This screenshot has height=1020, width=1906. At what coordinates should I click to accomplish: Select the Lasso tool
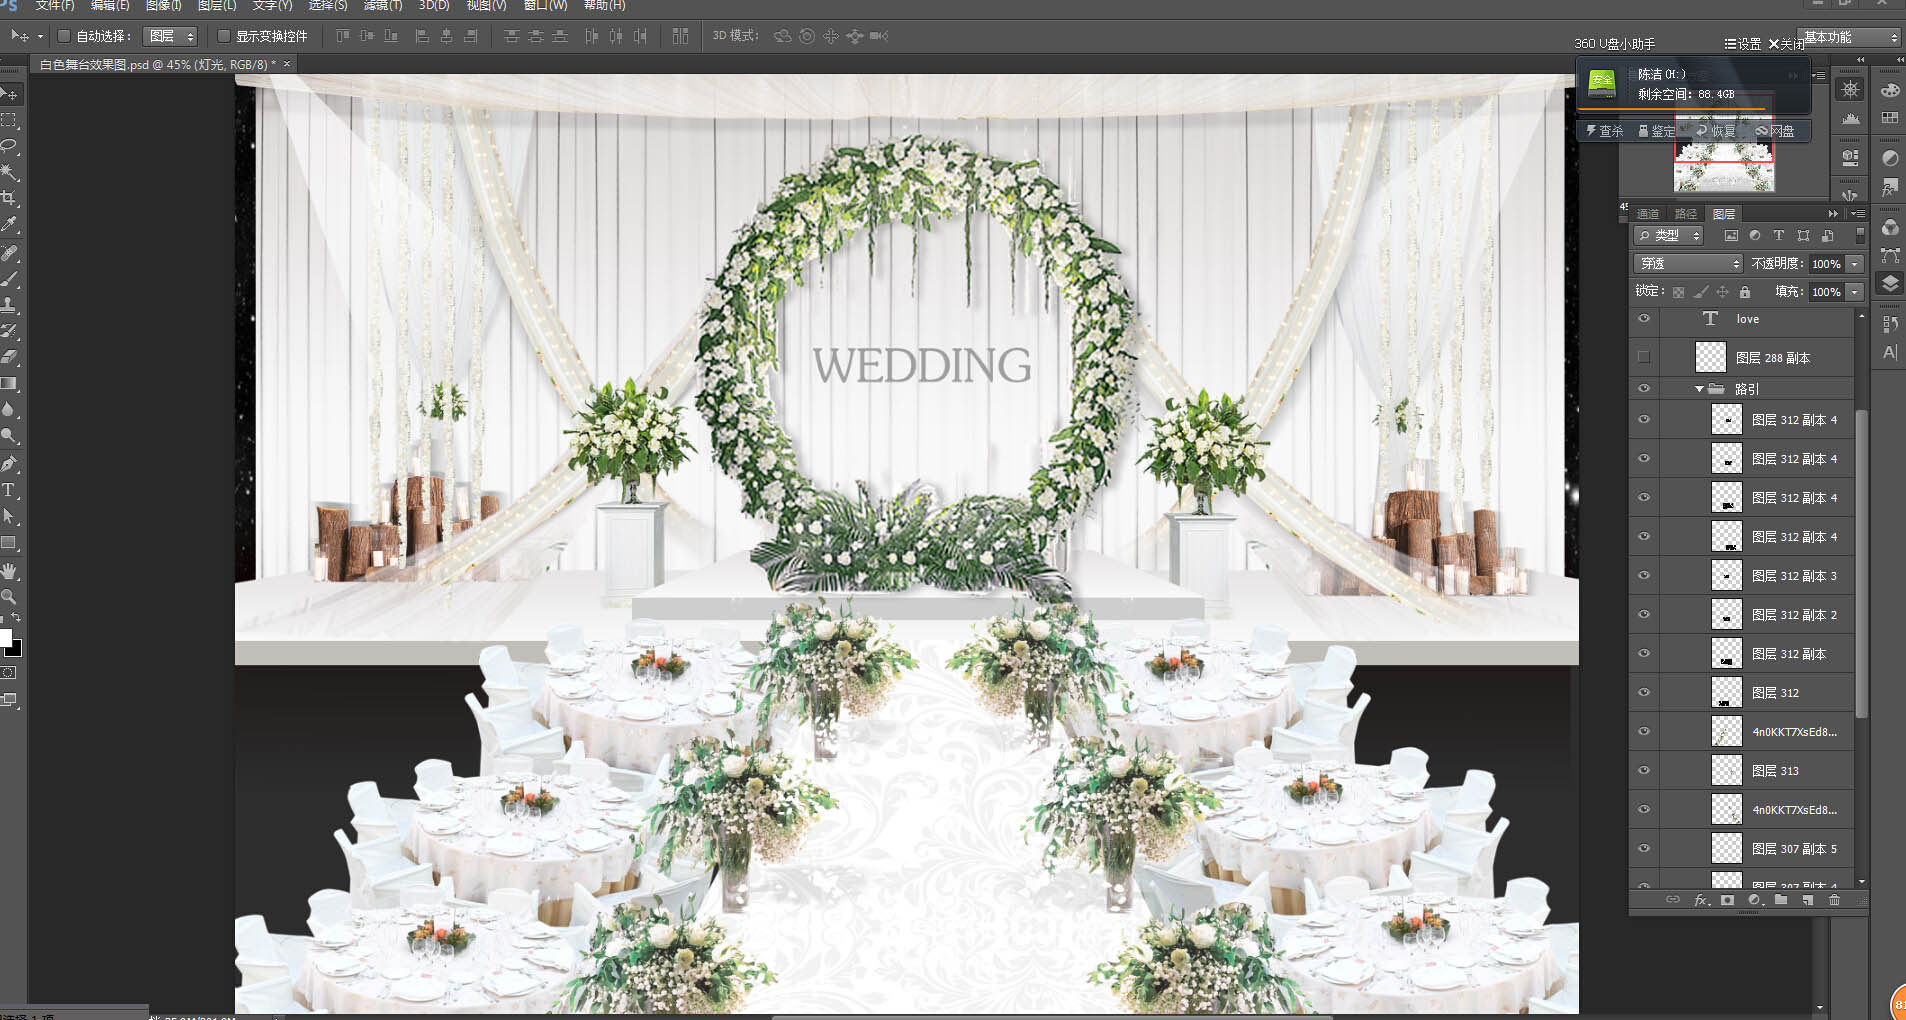(x=9, y=146)
